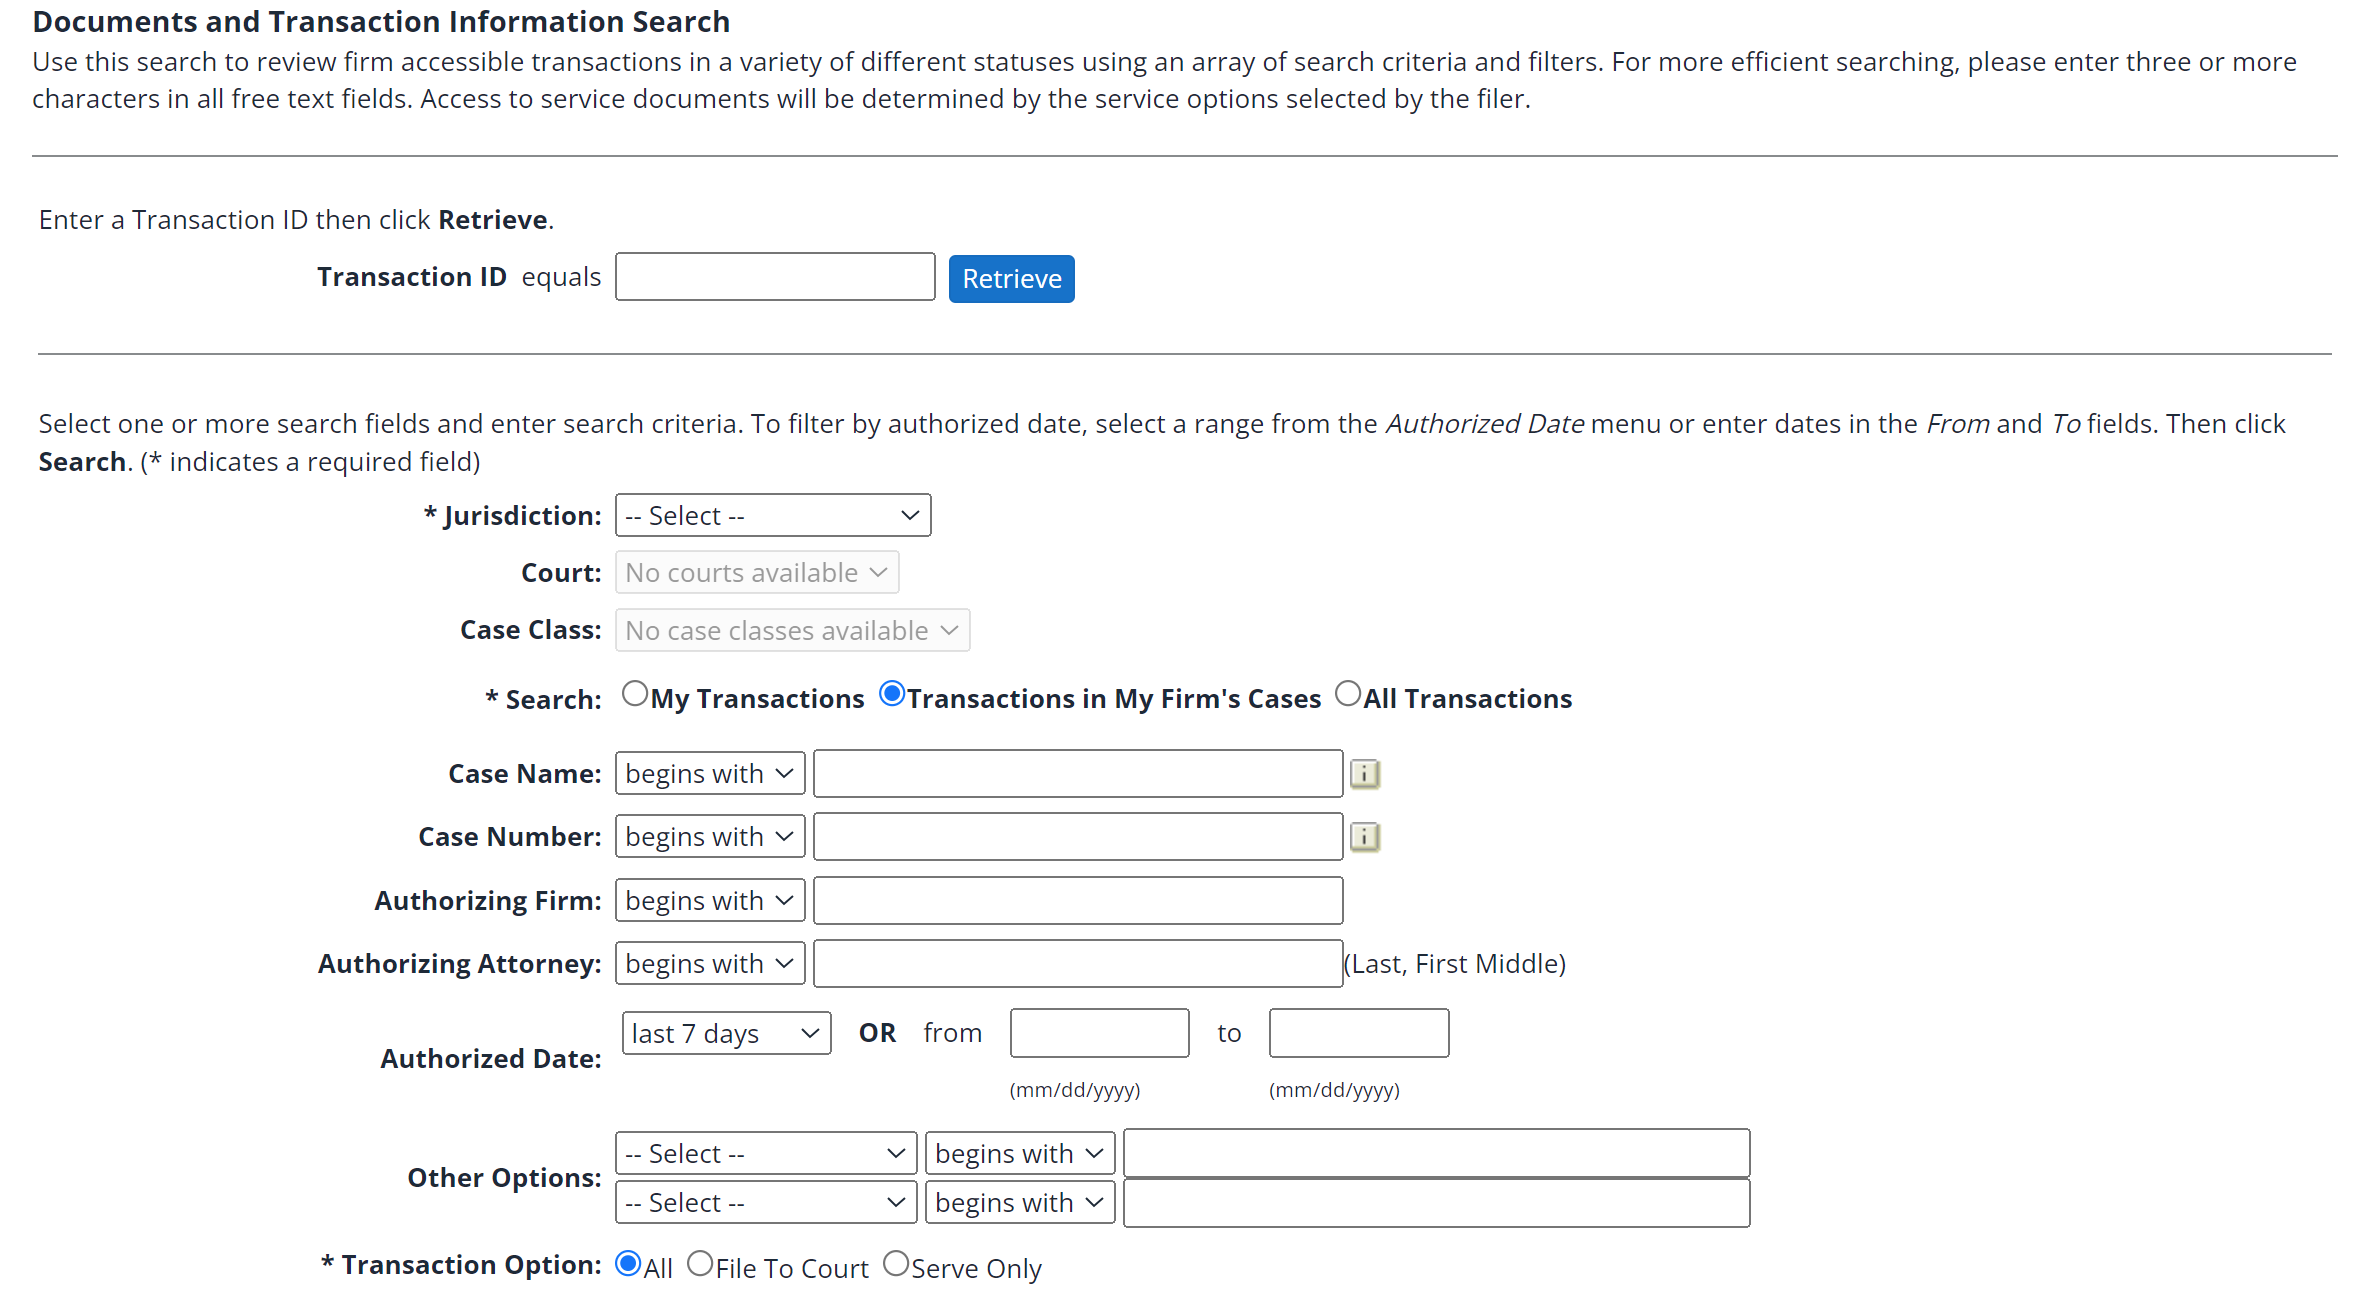2355x1297 pixels.
Task: Click the Case Number info icon
Action: [x=1364, y=837]
